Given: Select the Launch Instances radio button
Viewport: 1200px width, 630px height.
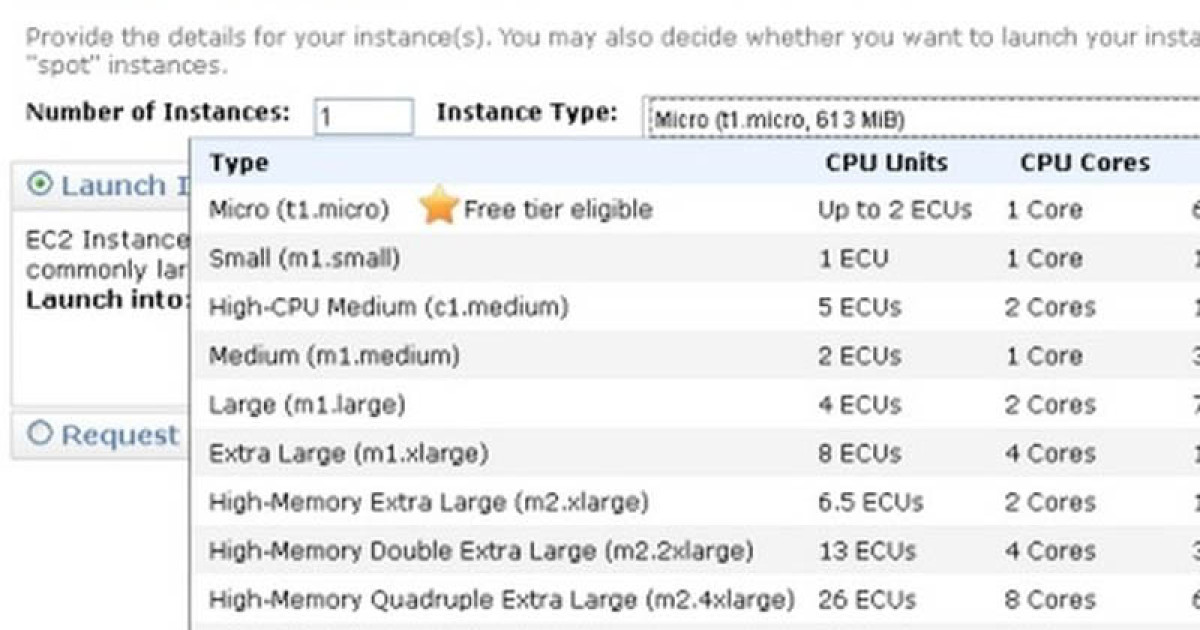Looking at the screenshot, I should (41, 185).
